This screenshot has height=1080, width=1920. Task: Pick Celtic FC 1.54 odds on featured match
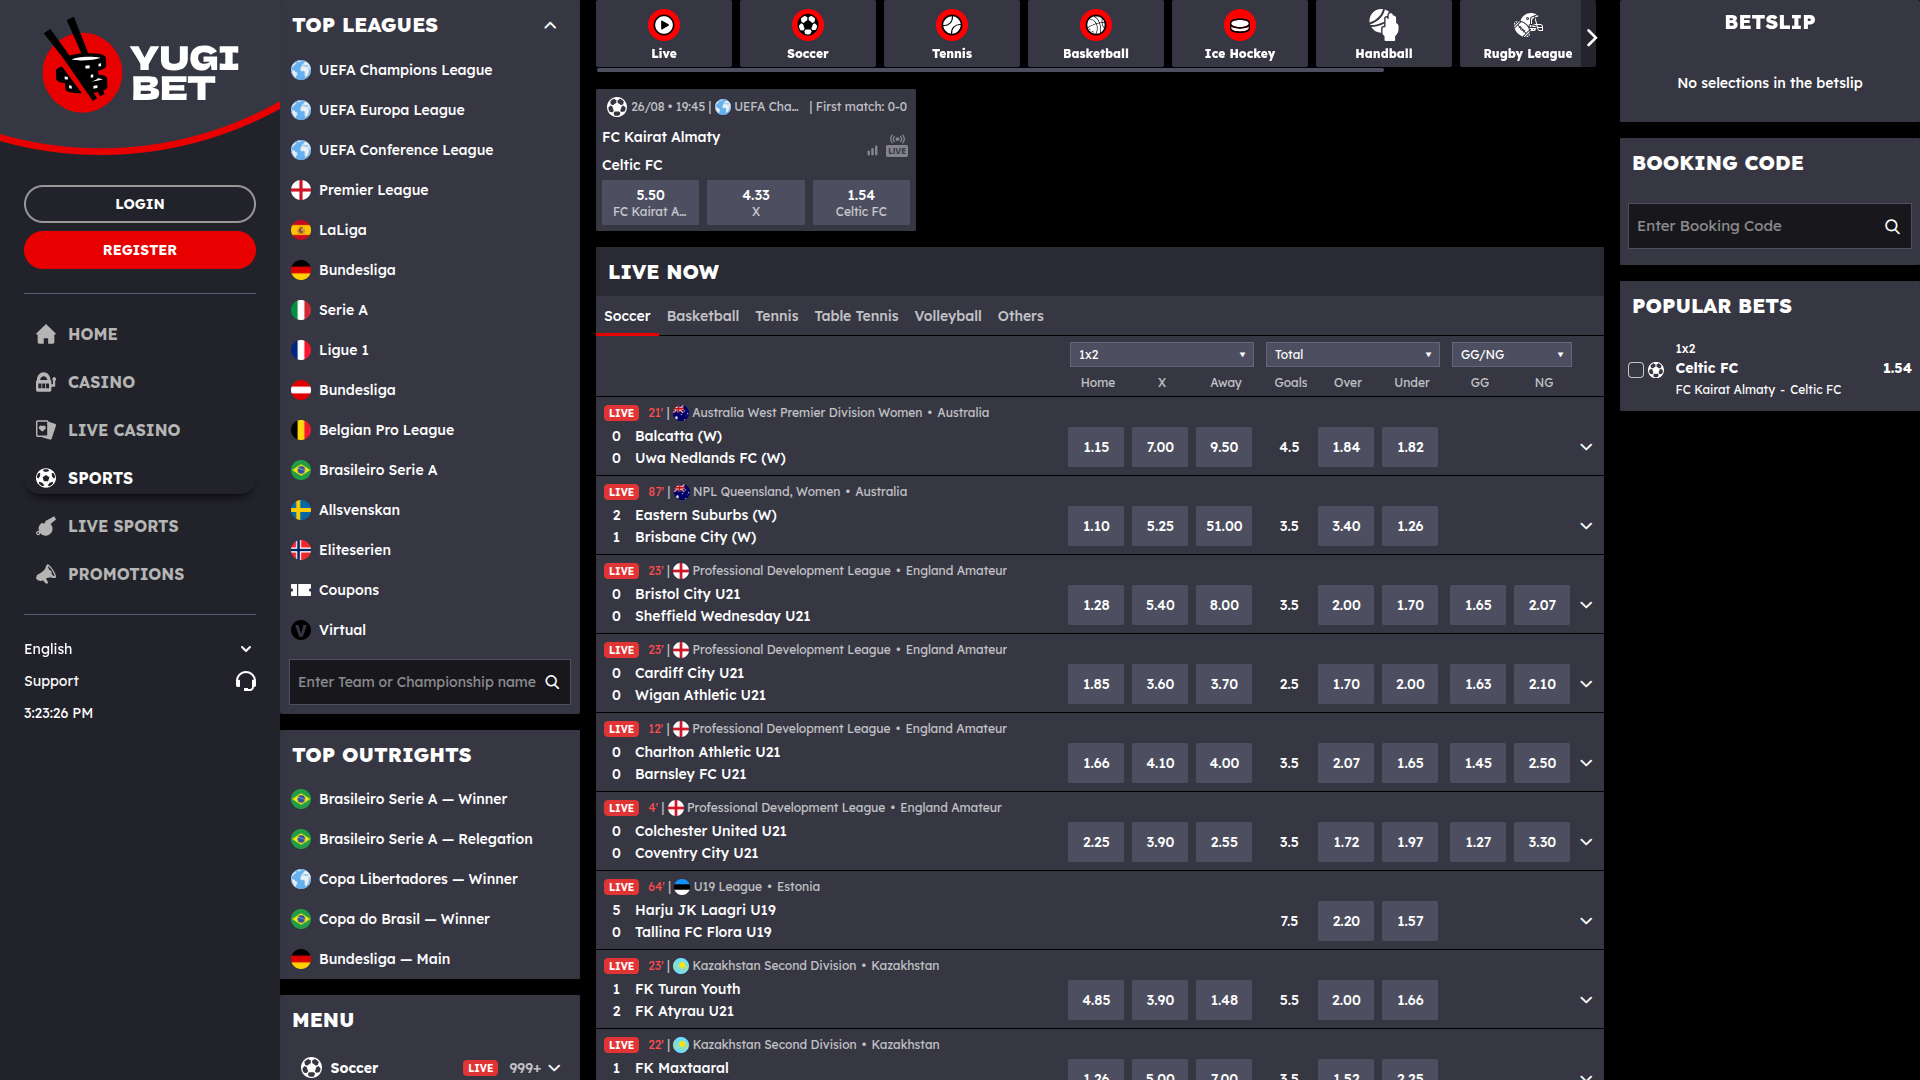pos(860,202)
